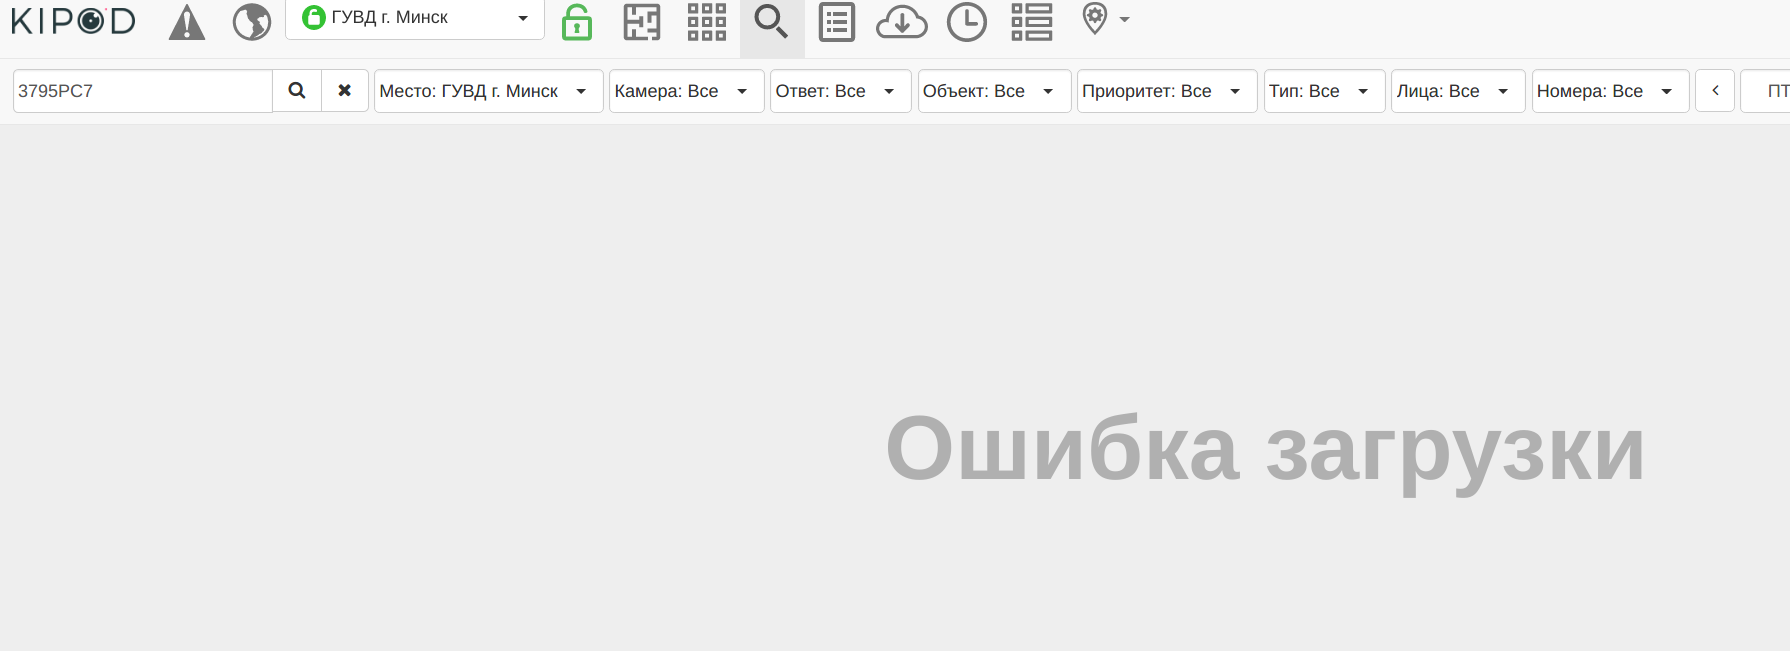
Task: Expand the Ответ: Все filter
Action: 841,91
